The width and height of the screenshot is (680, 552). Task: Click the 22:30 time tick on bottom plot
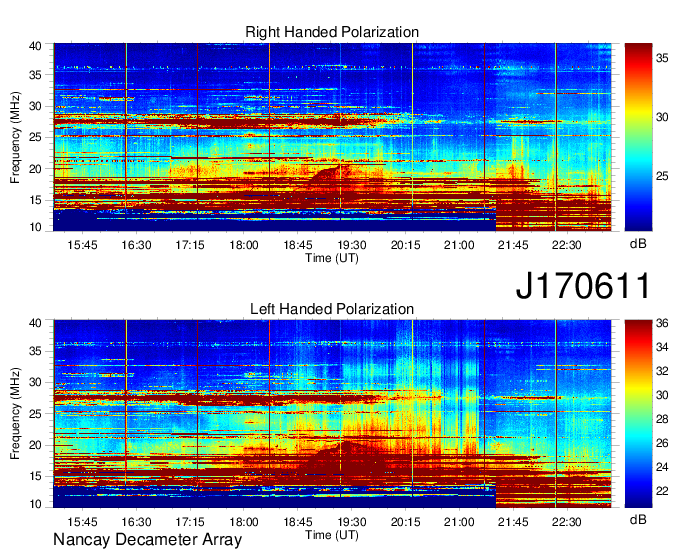[567, 521]
